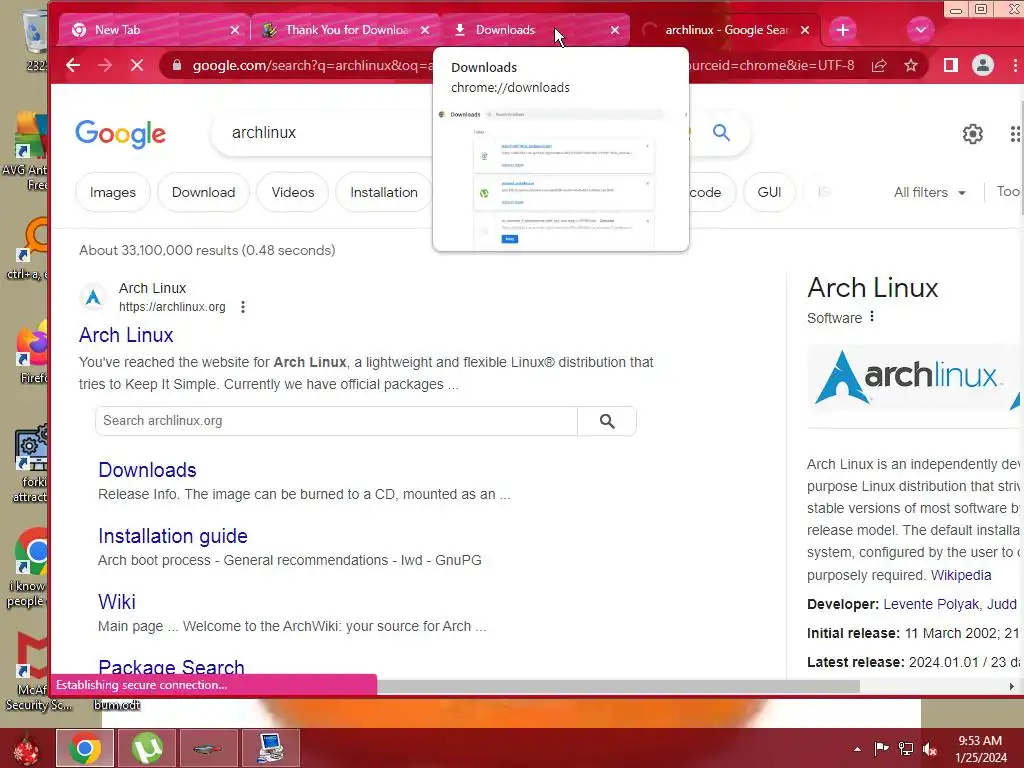Open the tab search dropdown arrow
Screen dimensions: 1024x768
[x=921, y=30]
